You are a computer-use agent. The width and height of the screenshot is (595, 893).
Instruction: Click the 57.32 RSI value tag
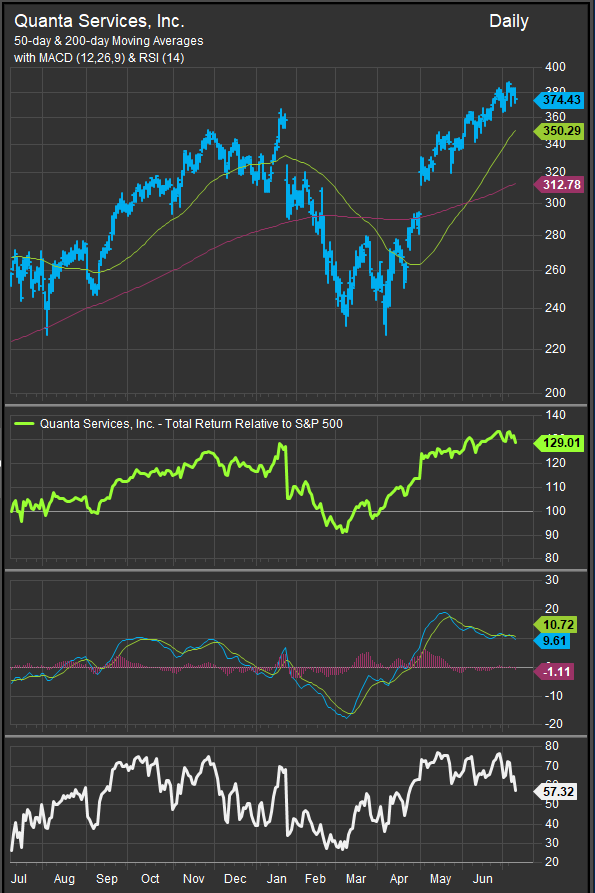click(556, 792)
